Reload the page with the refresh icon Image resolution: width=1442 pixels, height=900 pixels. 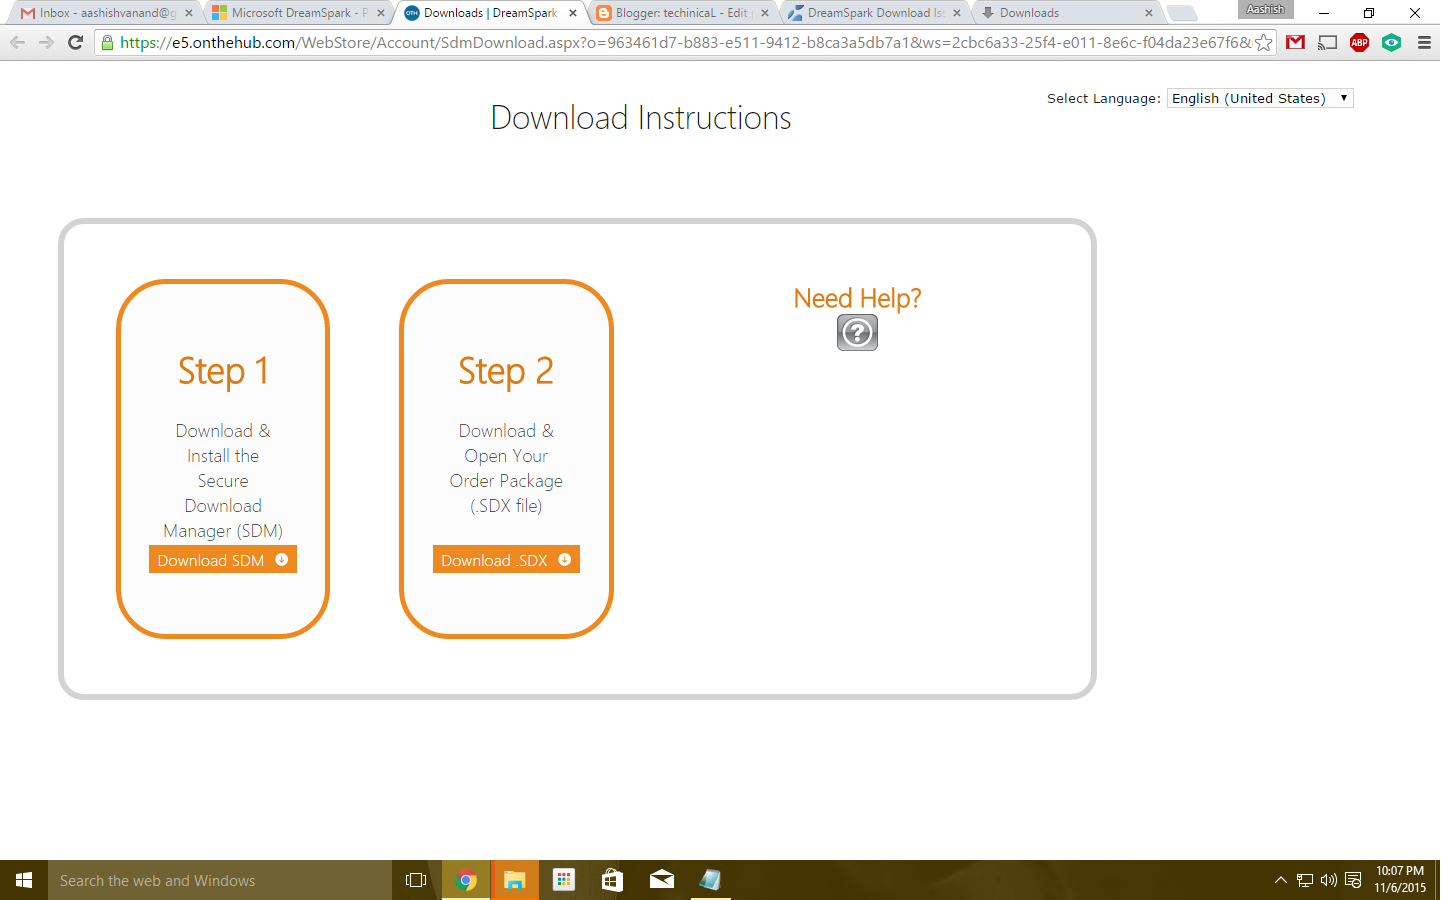[x=75, y=43]
